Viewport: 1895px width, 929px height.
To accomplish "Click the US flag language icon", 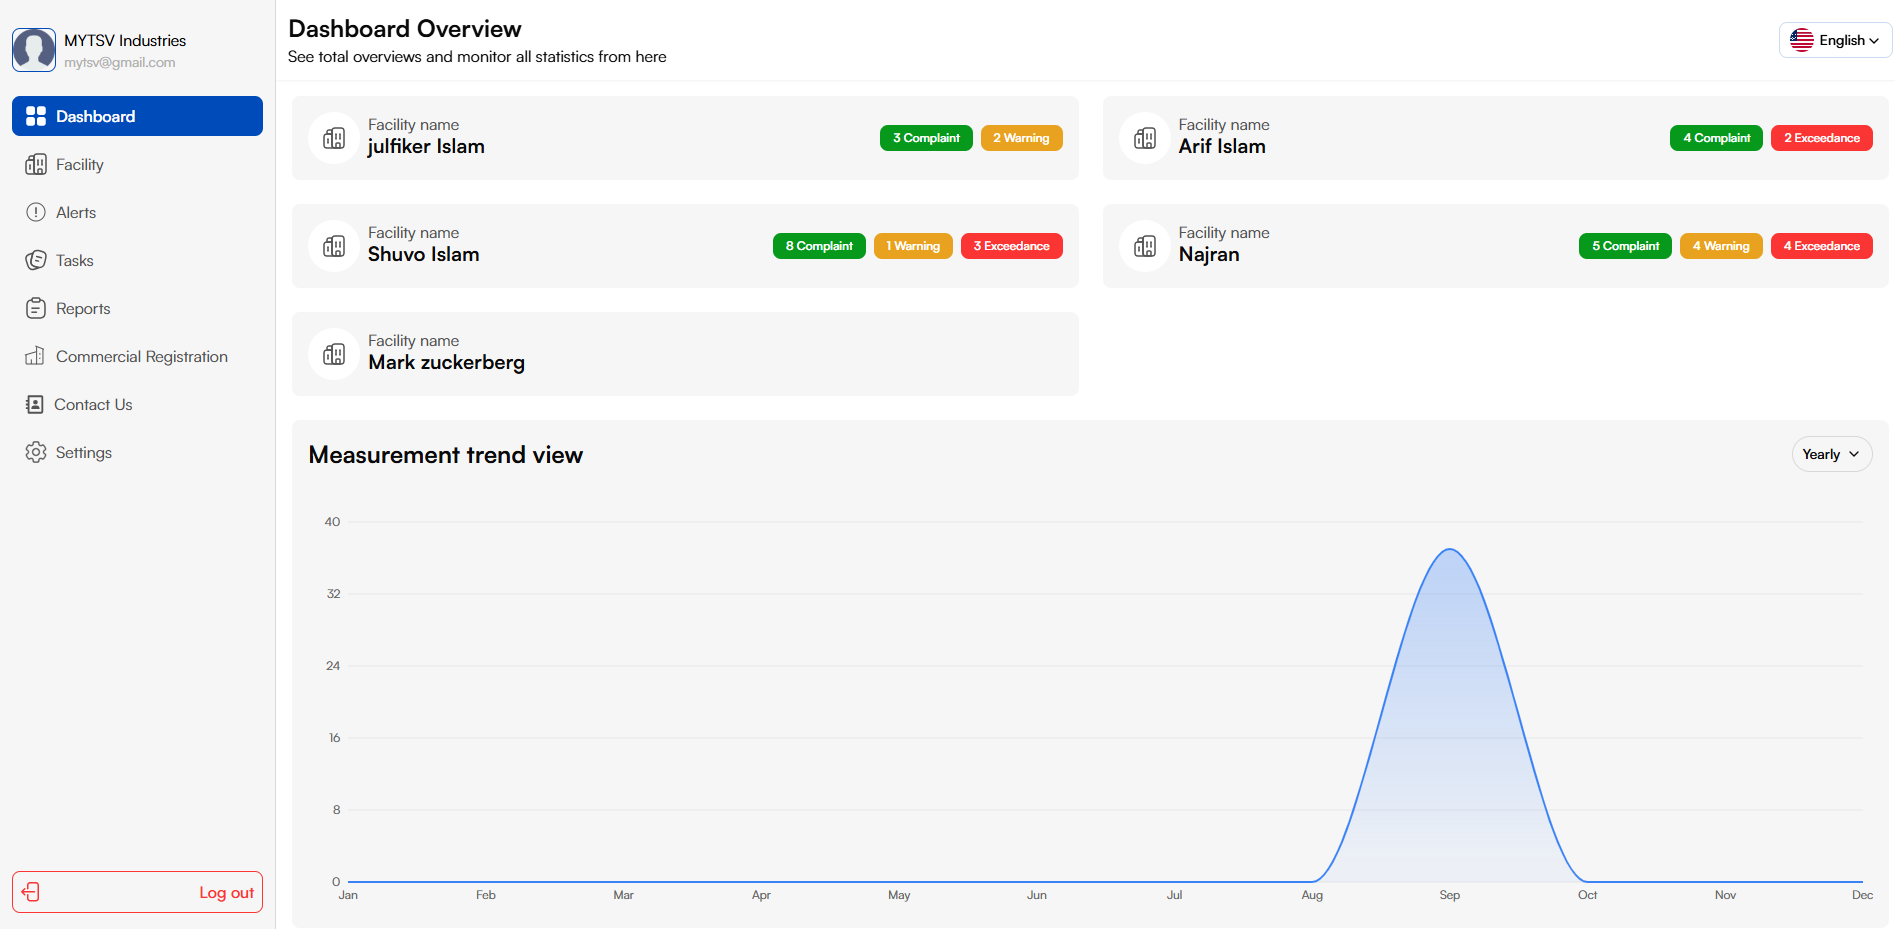I will (x=1802, y=40).
